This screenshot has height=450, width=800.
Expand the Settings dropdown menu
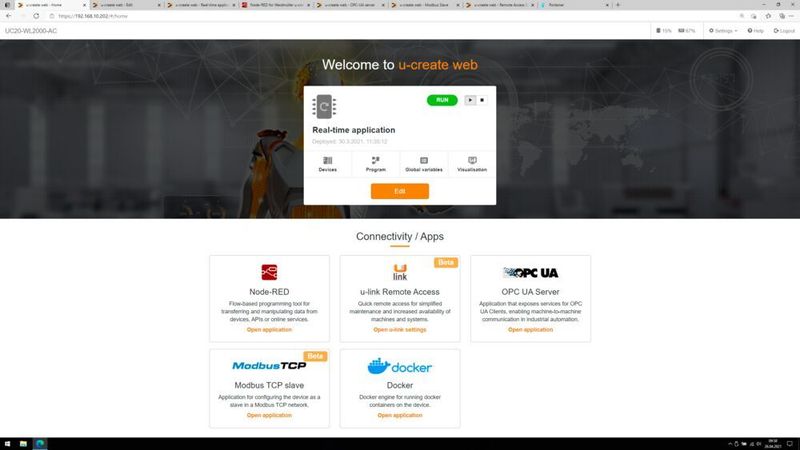pos(723,31)
